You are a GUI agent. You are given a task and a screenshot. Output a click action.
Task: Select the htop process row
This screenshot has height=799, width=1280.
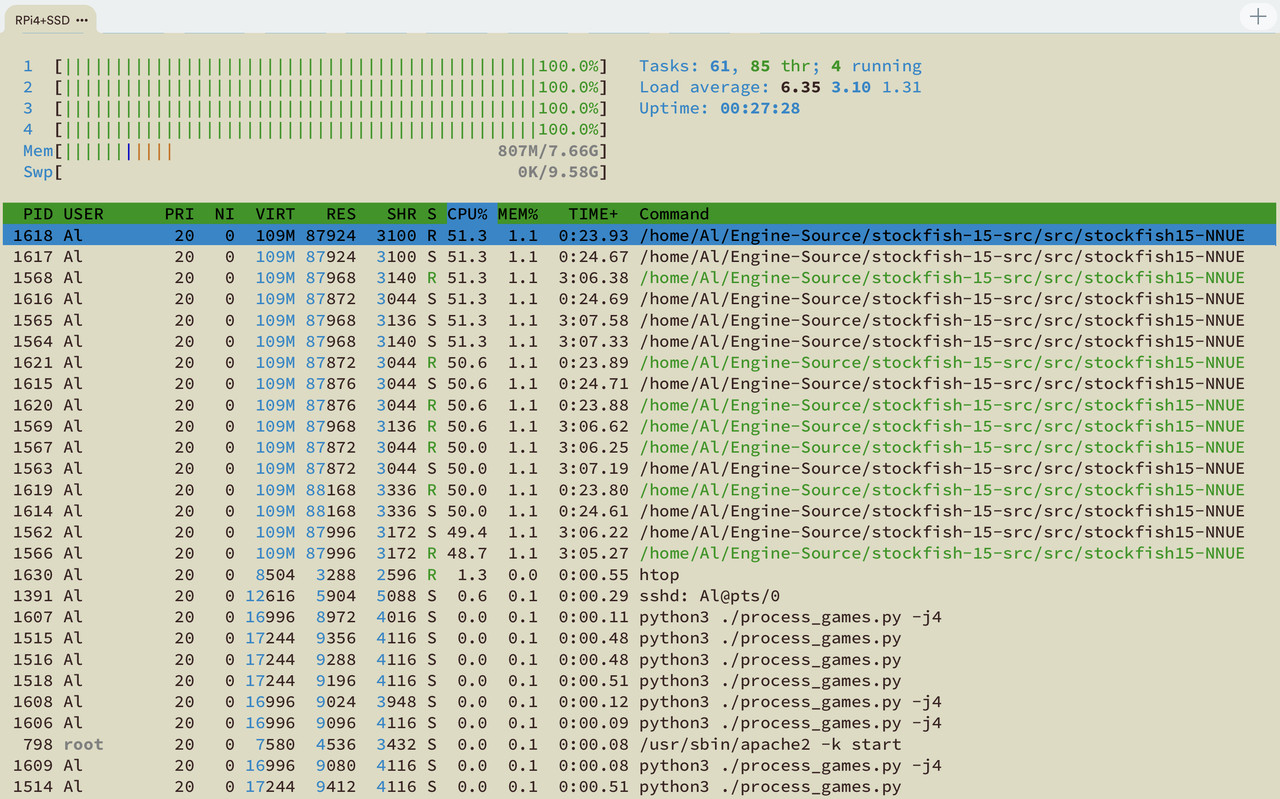pyautogui.click(x=640, y=575)
